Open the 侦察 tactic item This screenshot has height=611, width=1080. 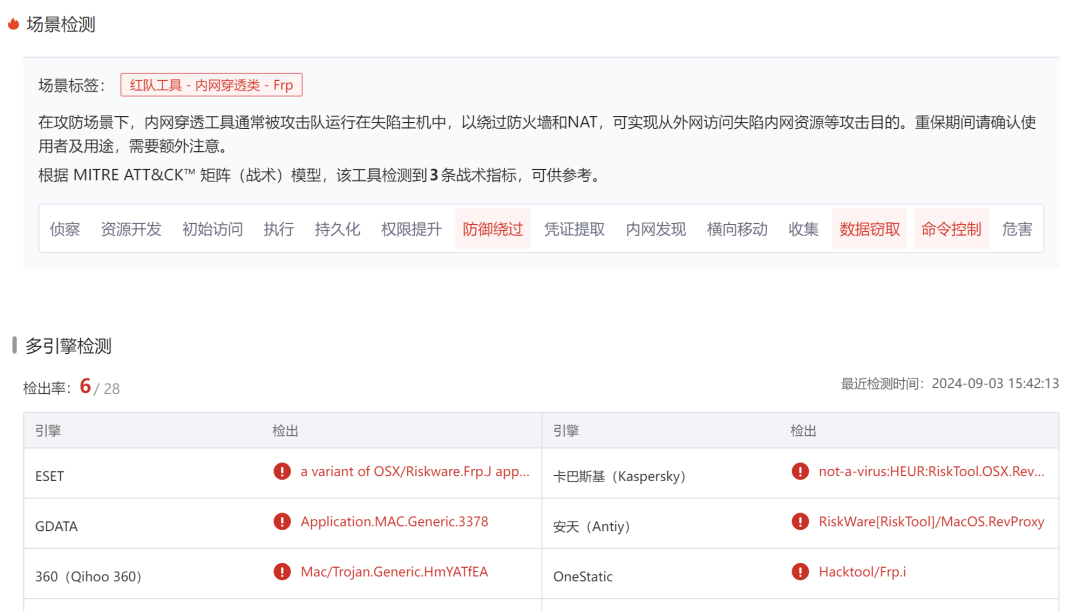click(x=65, y=229)
